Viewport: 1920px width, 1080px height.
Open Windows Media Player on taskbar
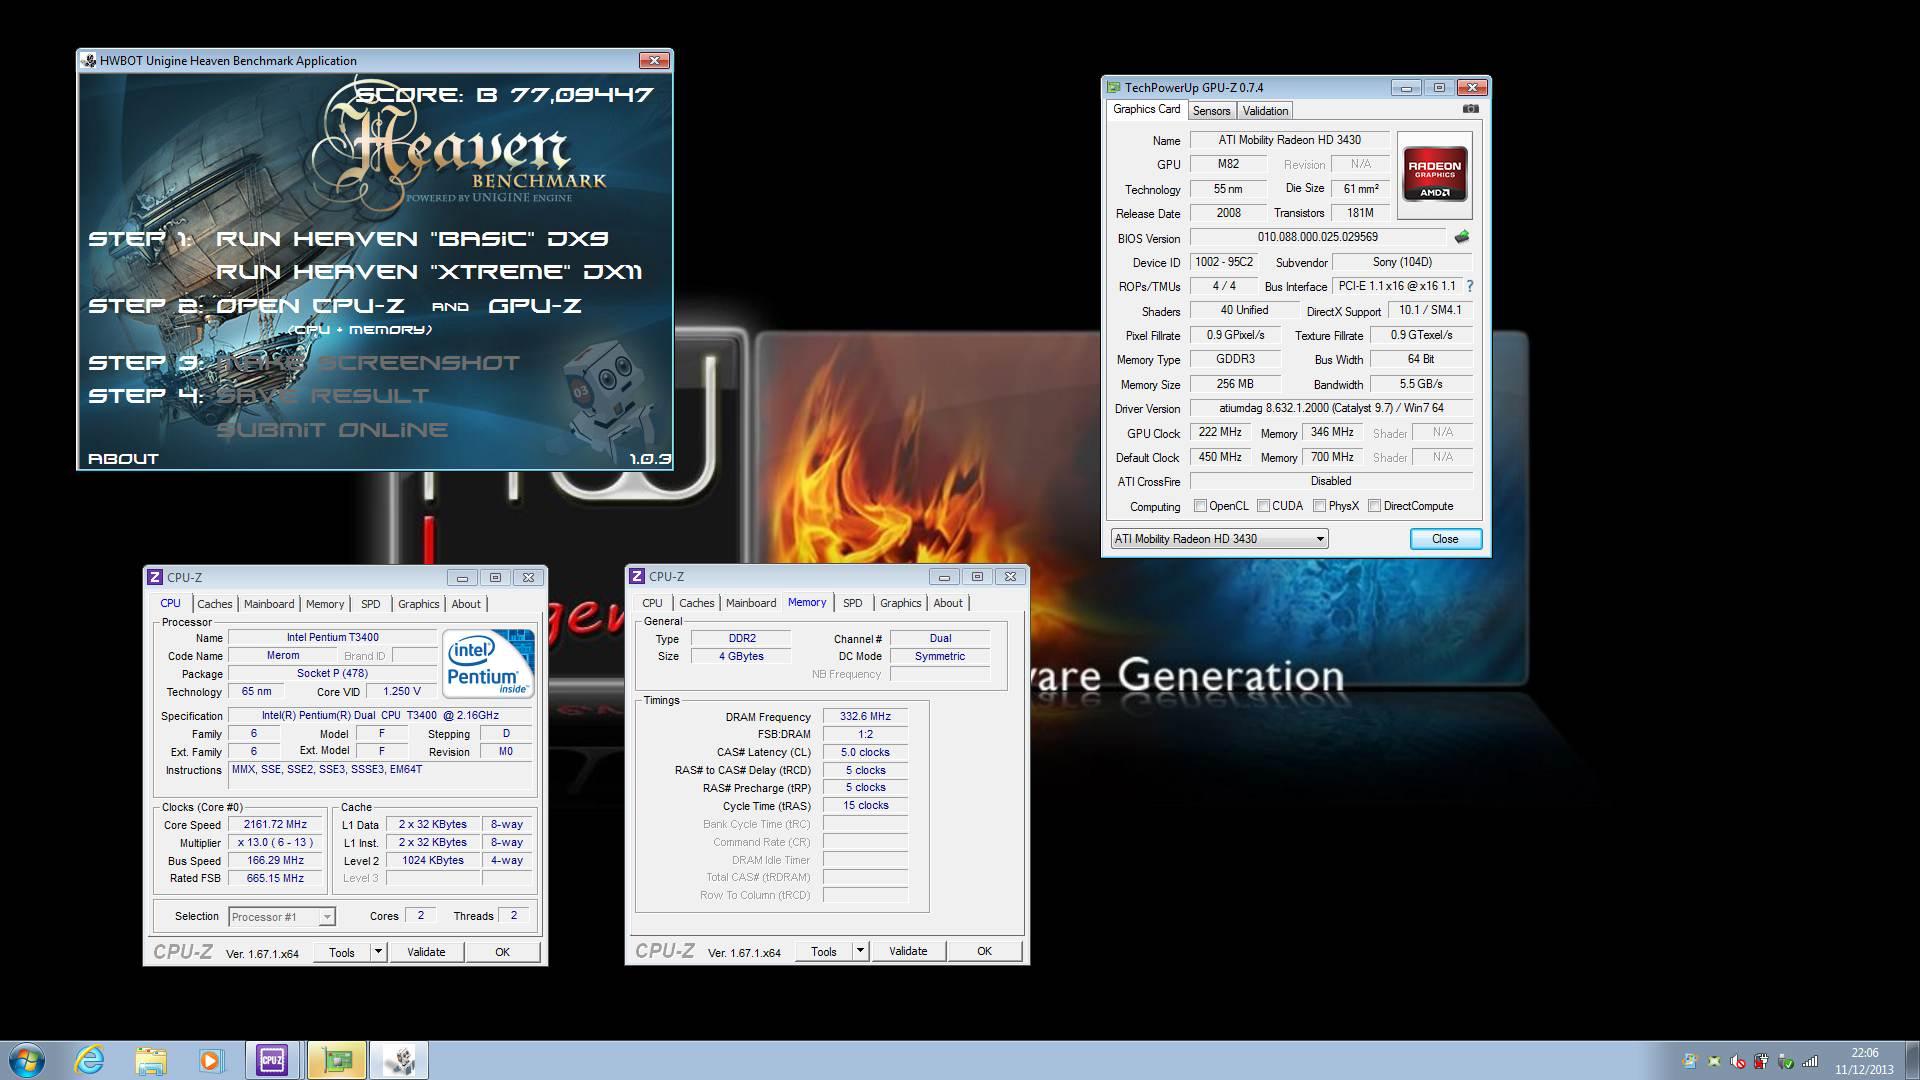(x=211, y=1060)
